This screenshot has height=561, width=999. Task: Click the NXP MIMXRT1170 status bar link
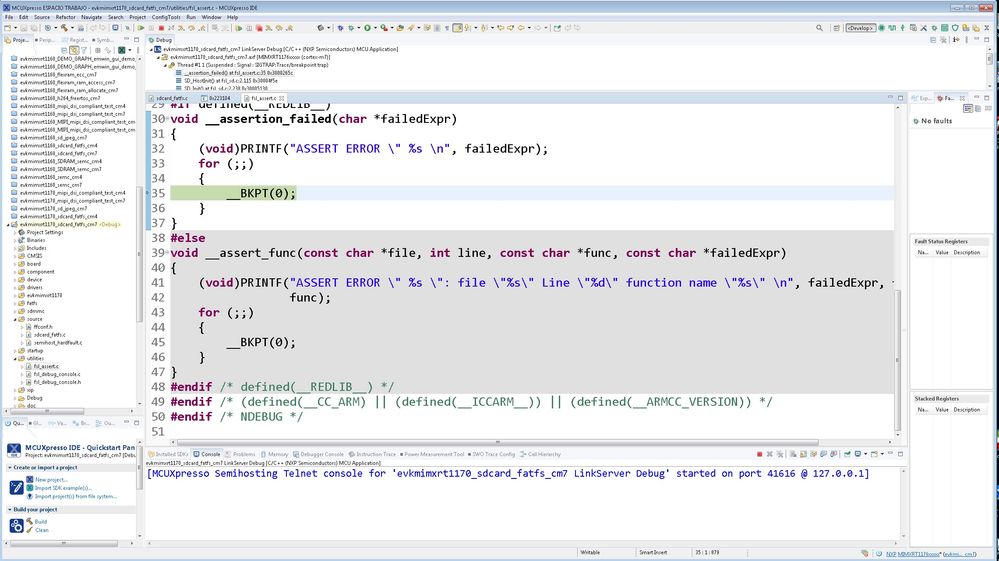(x=931, y=553)
